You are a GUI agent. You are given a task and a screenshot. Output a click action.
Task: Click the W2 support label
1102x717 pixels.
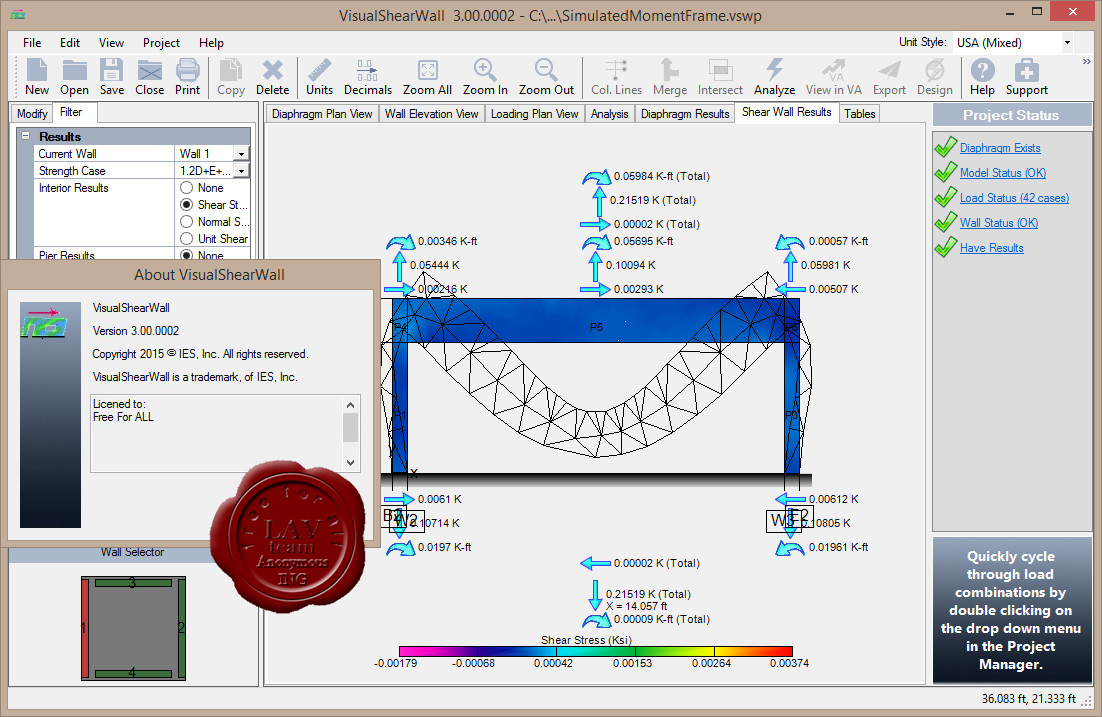(406, 521)
